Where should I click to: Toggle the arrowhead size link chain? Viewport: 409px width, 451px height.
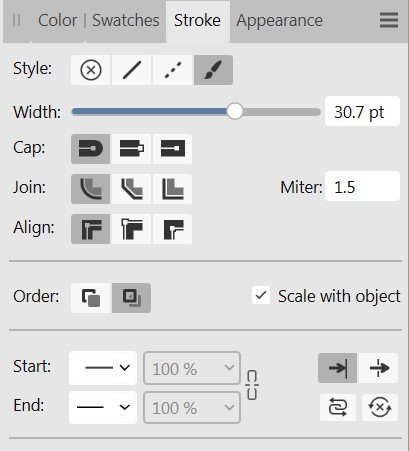point(252,385)
